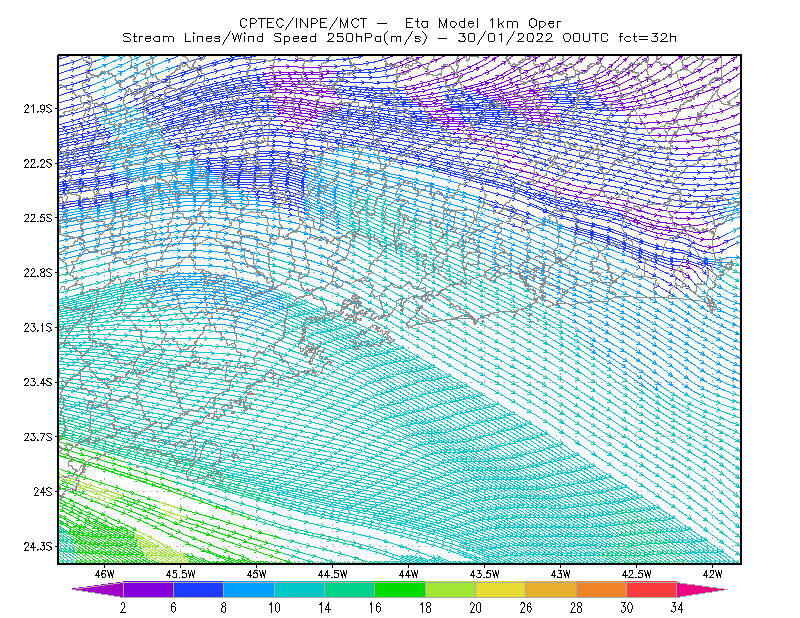
Task: Click the cyan 10-14 m/s legend swatch
Action: pos(299,589)
